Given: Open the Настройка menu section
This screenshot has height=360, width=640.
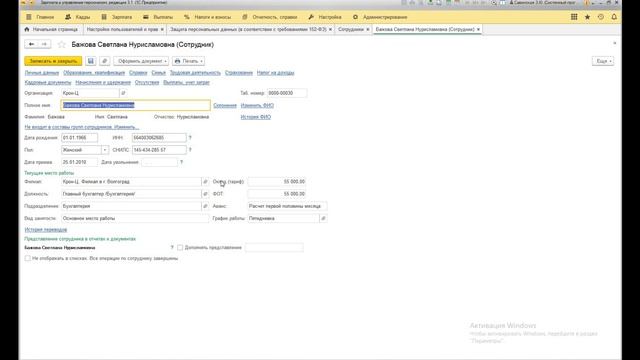Looking at the screenshot, I should [x=325, y=17].
